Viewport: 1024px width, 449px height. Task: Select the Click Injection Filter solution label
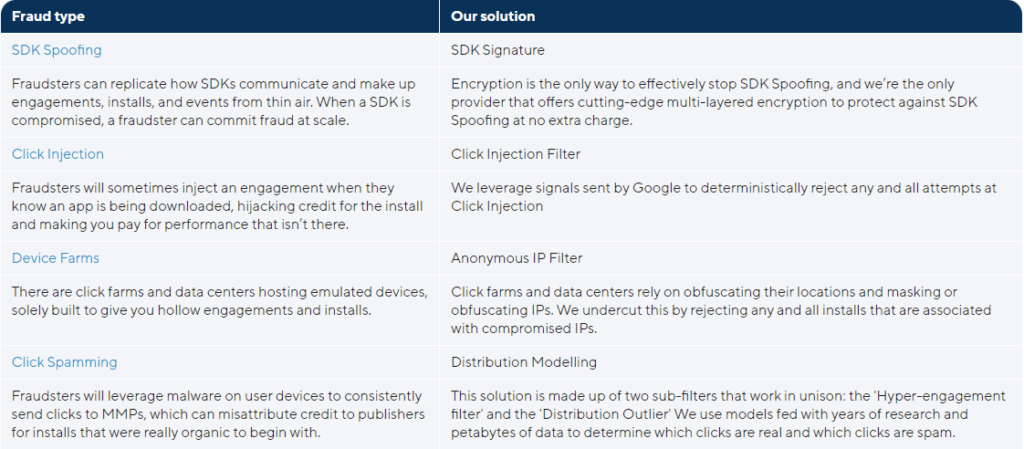[514, 154]
